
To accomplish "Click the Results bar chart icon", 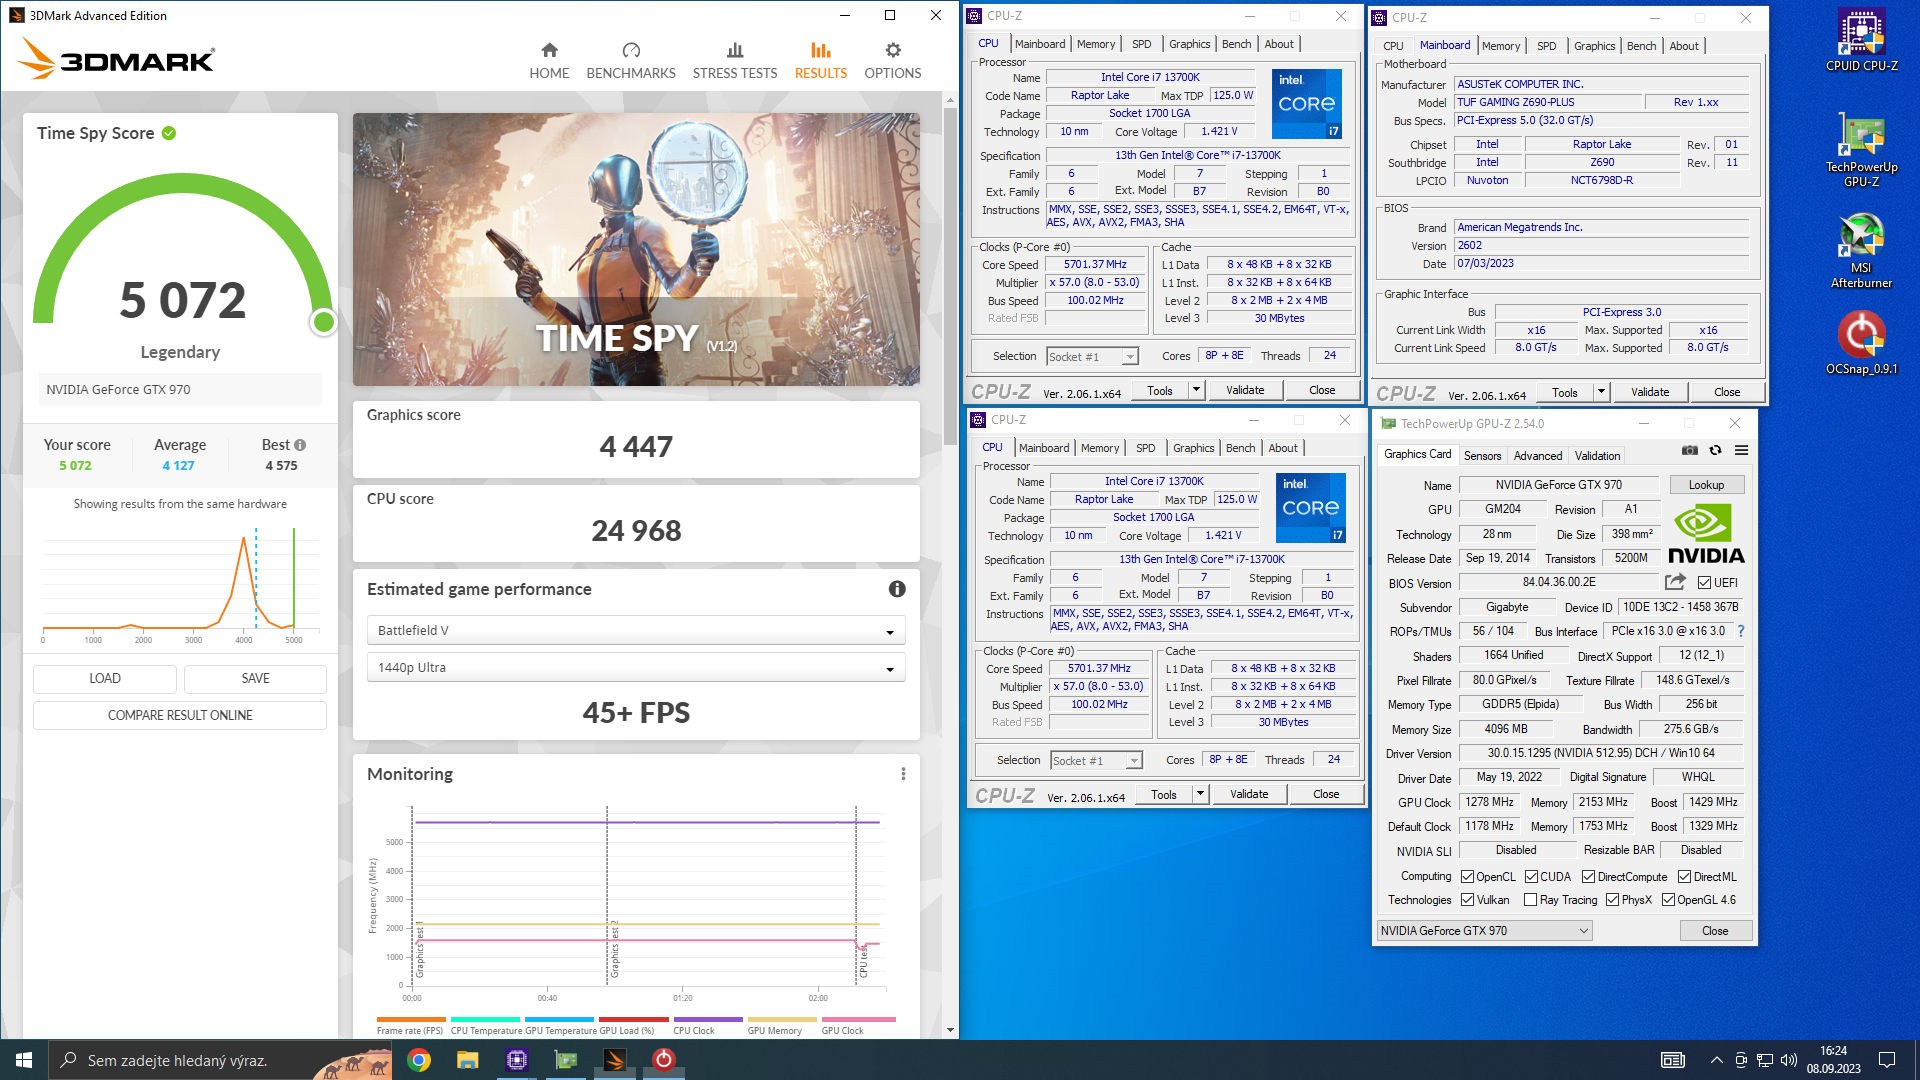I will [x=821, y=50].
